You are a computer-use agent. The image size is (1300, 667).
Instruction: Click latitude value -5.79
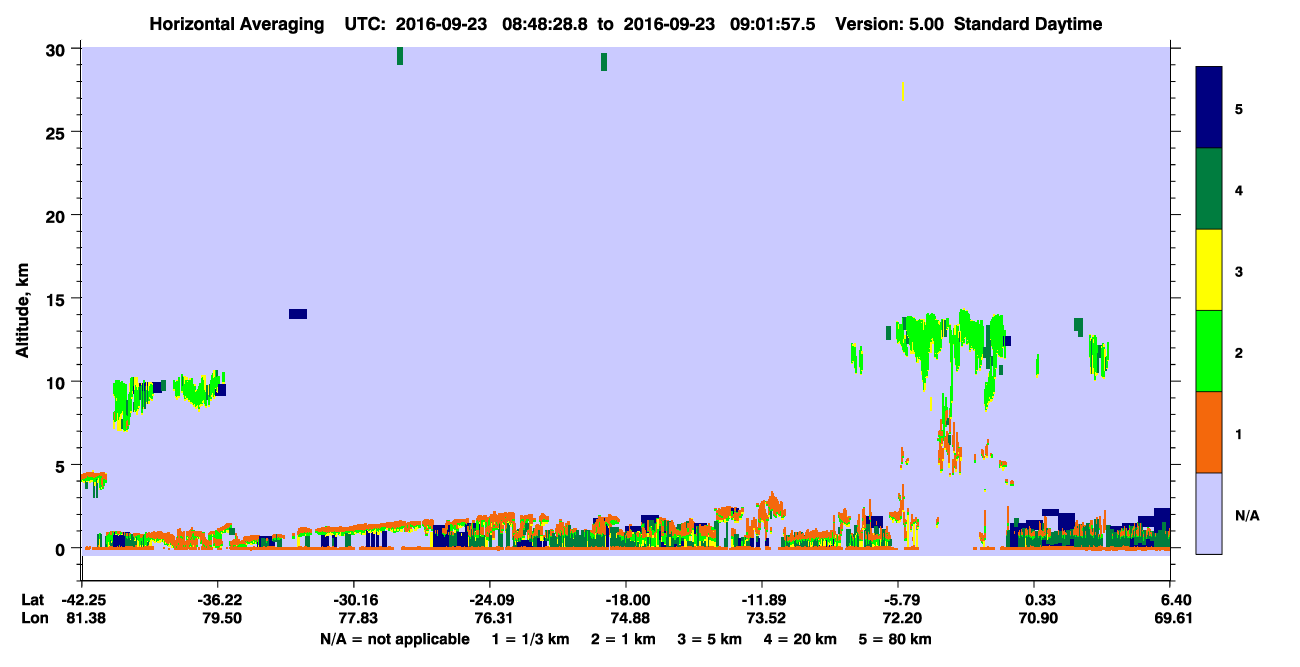(x=898, y=600)
